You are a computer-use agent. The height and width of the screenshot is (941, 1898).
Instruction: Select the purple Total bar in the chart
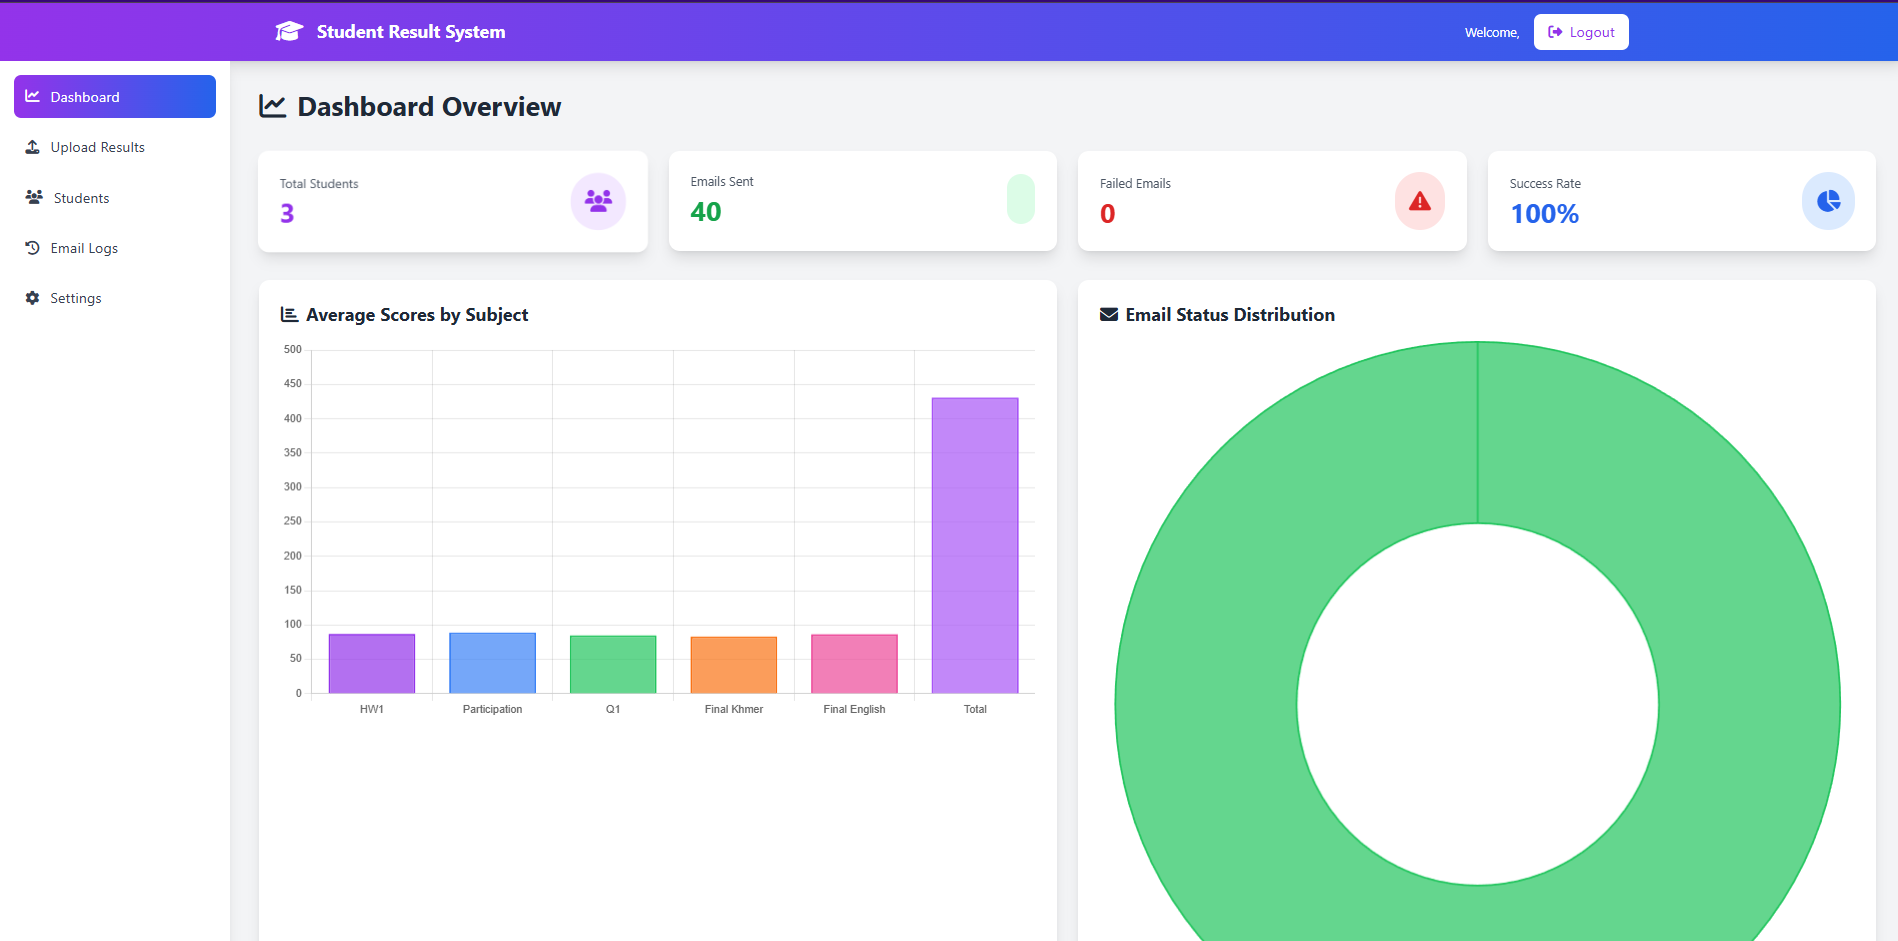974,545
